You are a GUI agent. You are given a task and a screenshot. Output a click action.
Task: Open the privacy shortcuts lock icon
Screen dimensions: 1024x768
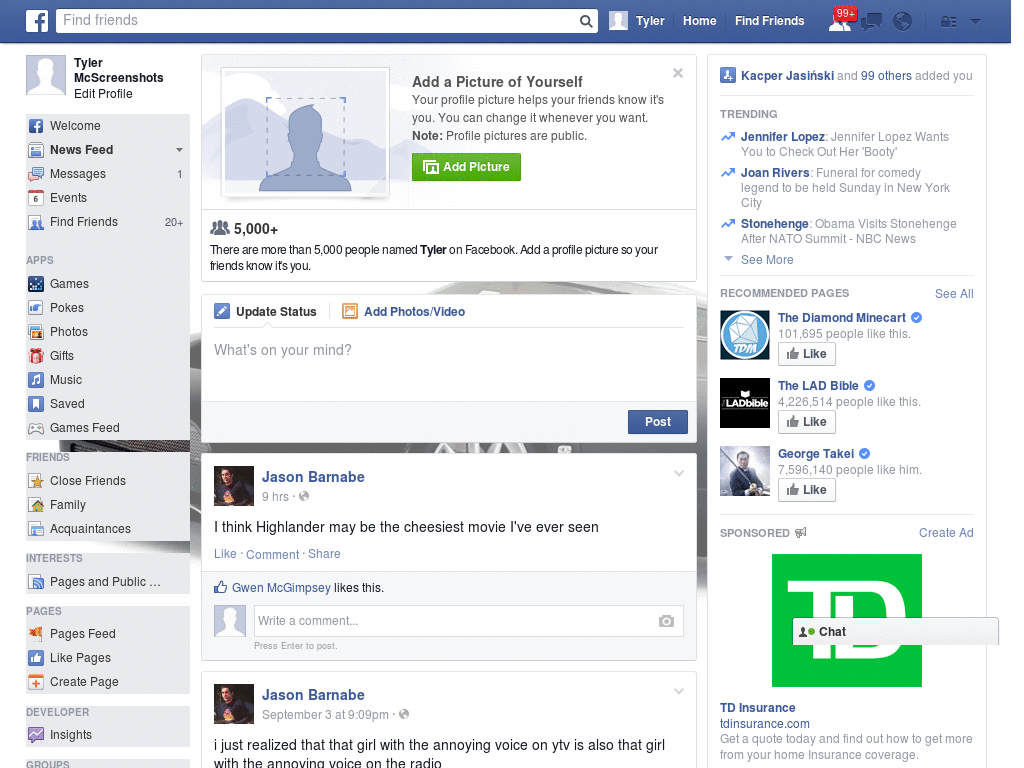point(948,22)
